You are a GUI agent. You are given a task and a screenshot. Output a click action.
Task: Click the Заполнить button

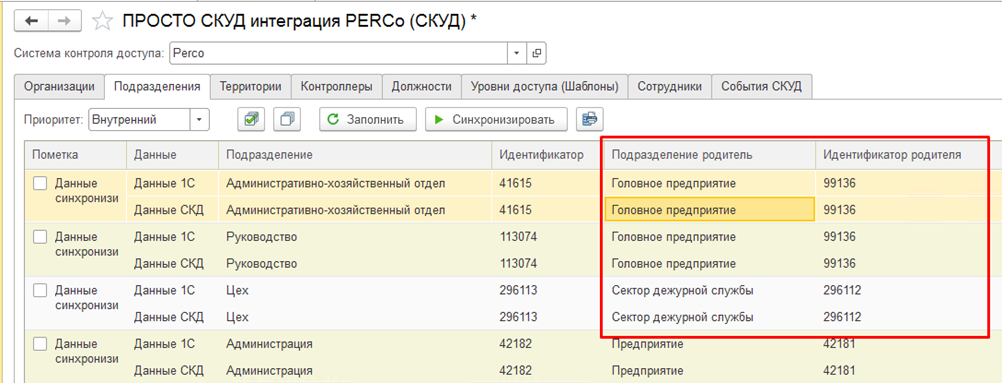[368, 120]
